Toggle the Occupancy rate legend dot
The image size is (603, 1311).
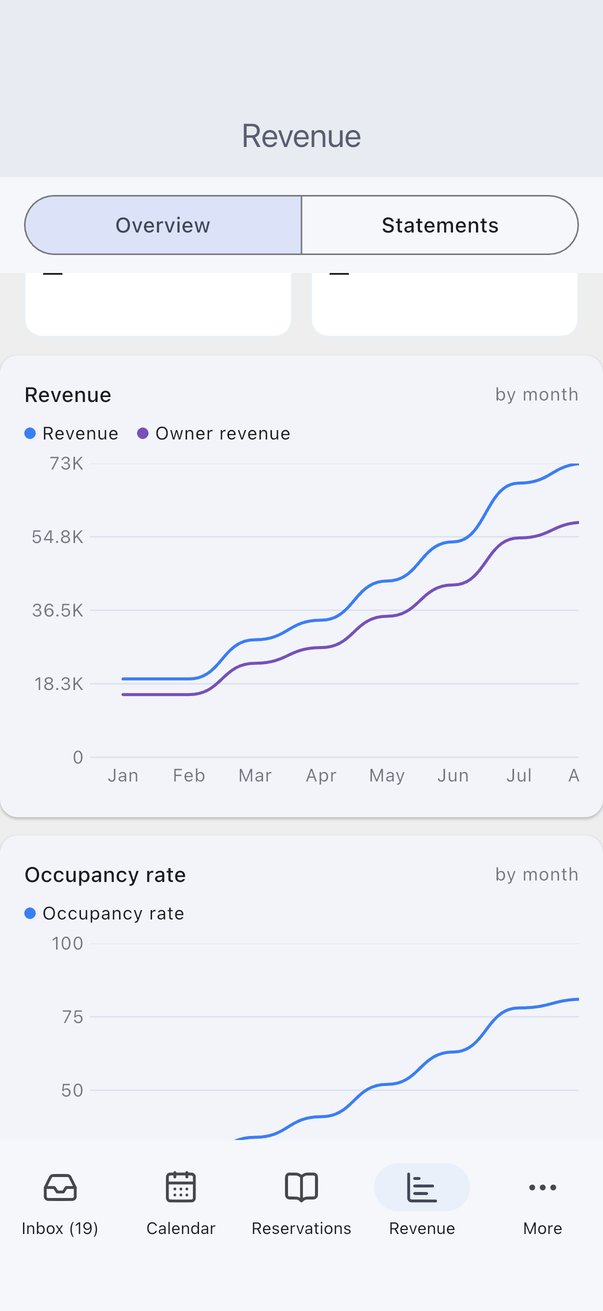pyautogui.click(x=30, y=913)
